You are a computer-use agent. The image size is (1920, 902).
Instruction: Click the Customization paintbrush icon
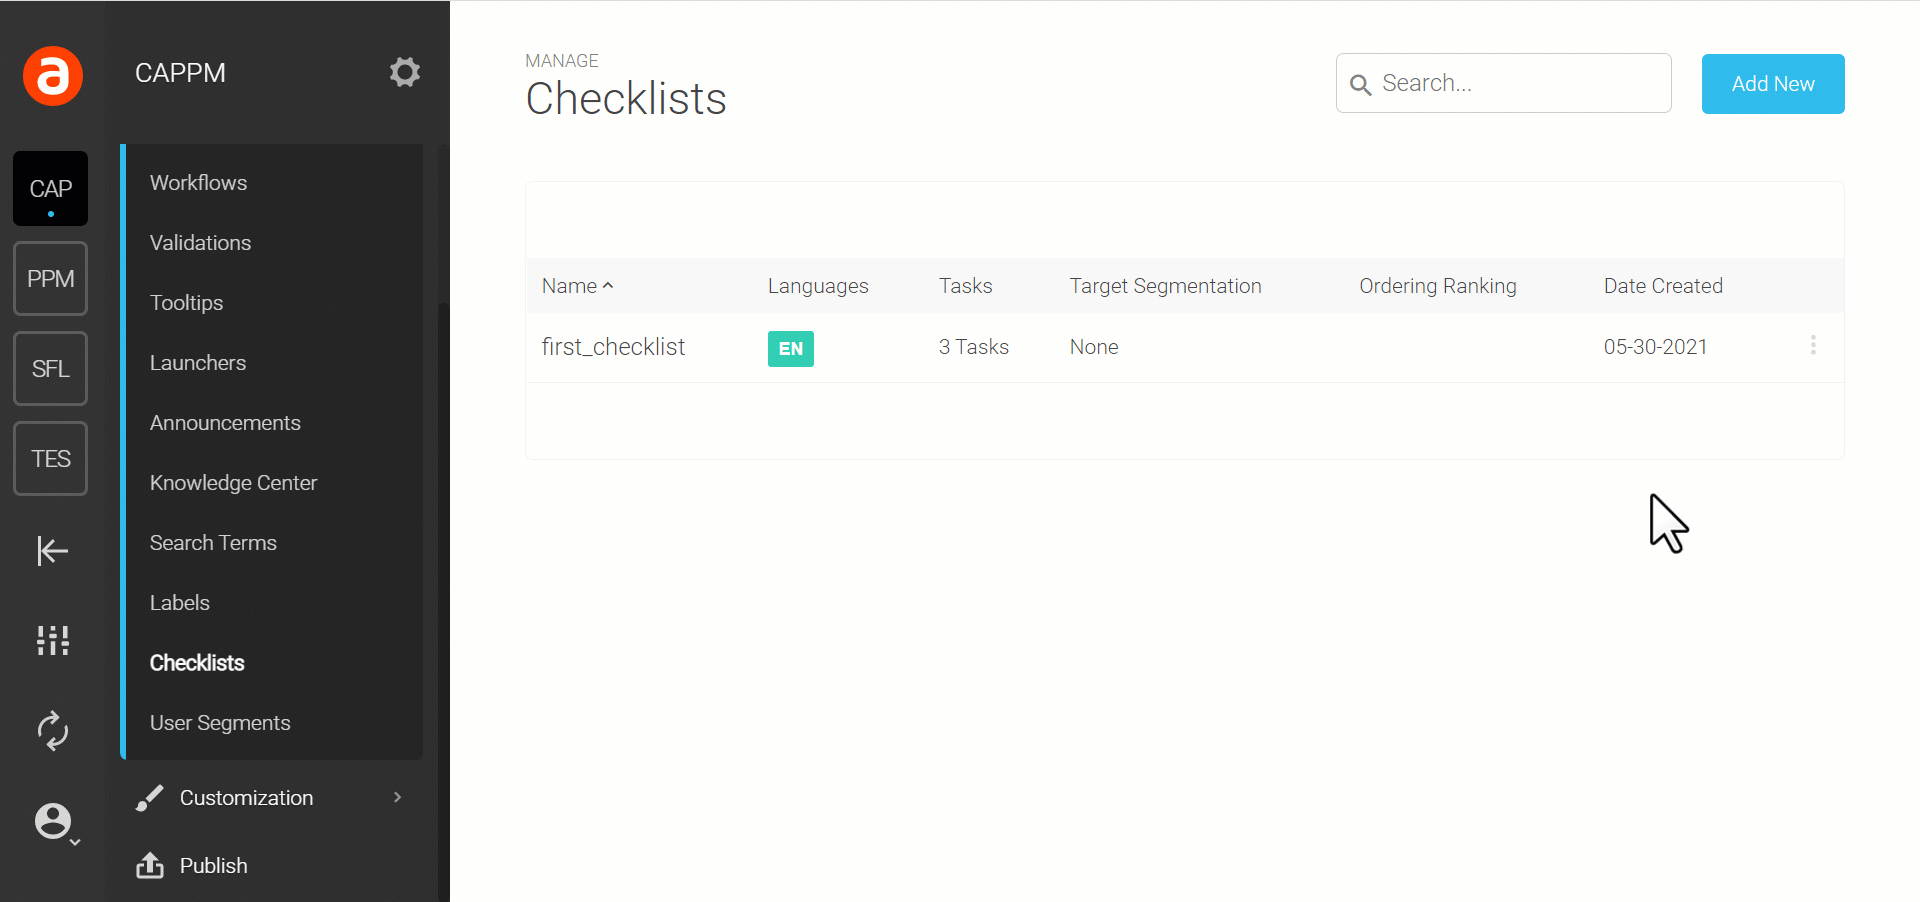click(149, 798)
